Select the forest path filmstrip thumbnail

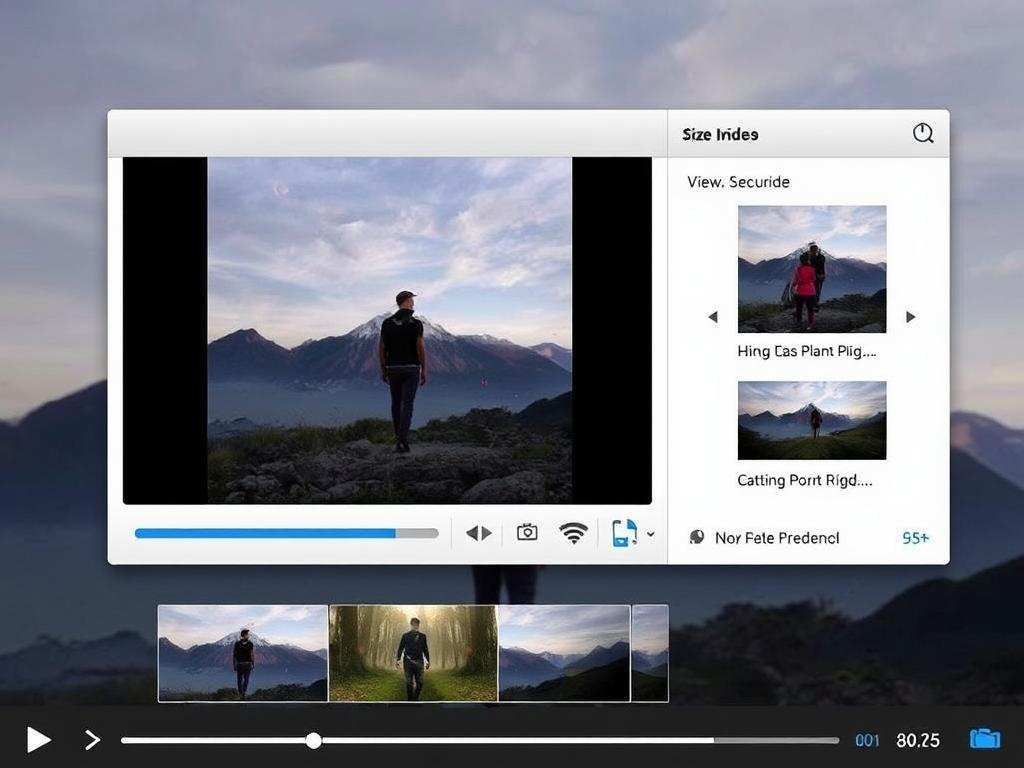pos(413,653)
